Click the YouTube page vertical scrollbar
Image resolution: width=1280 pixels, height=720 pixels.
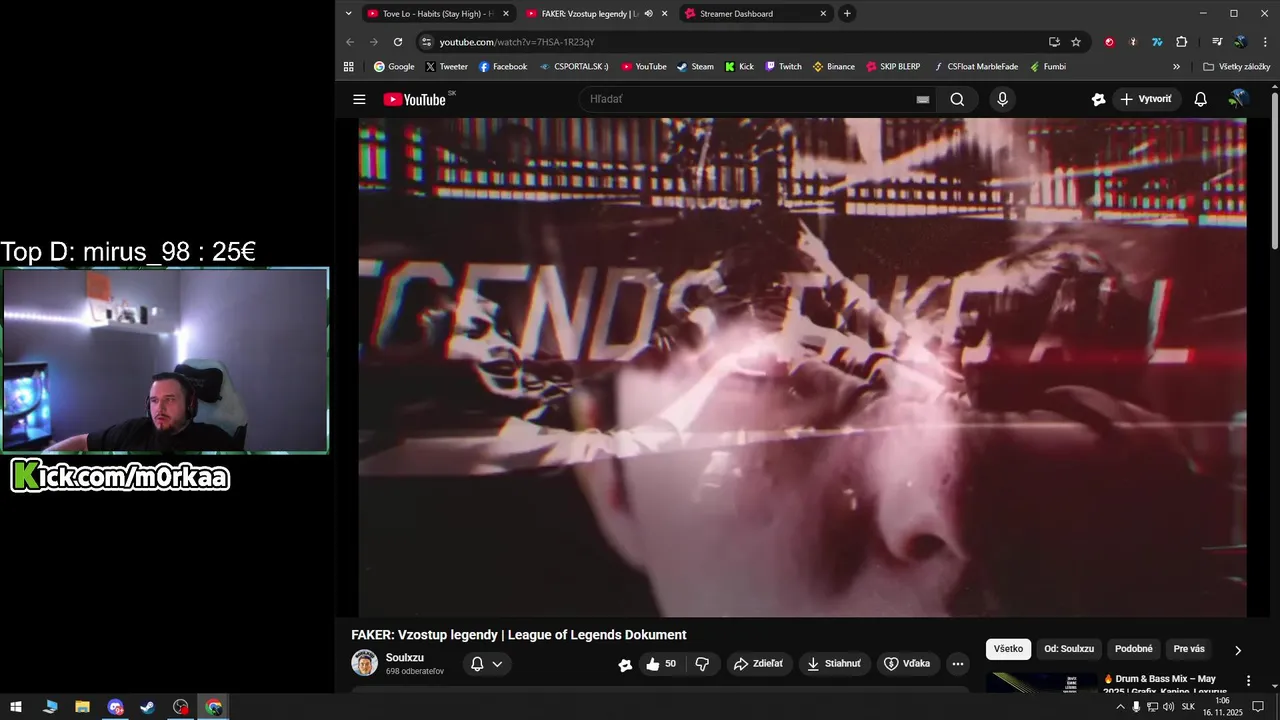1274,170
